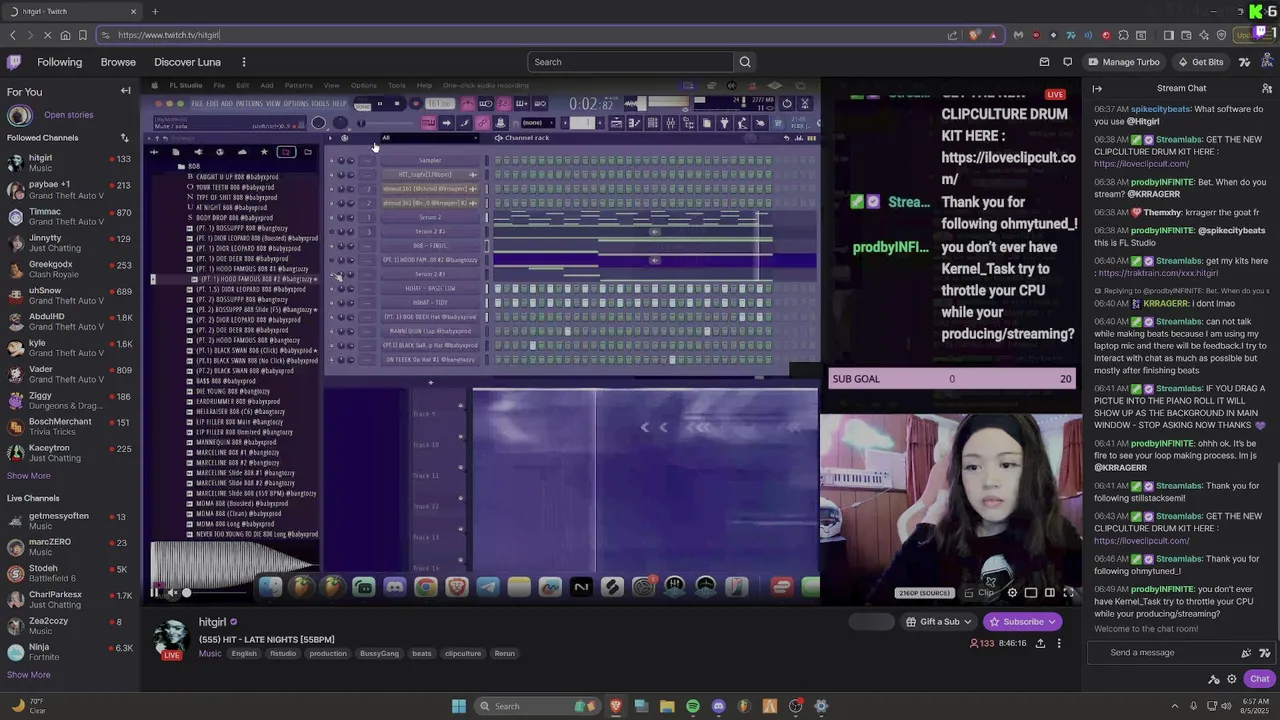Sort followed channels with the sort icon

124,138
